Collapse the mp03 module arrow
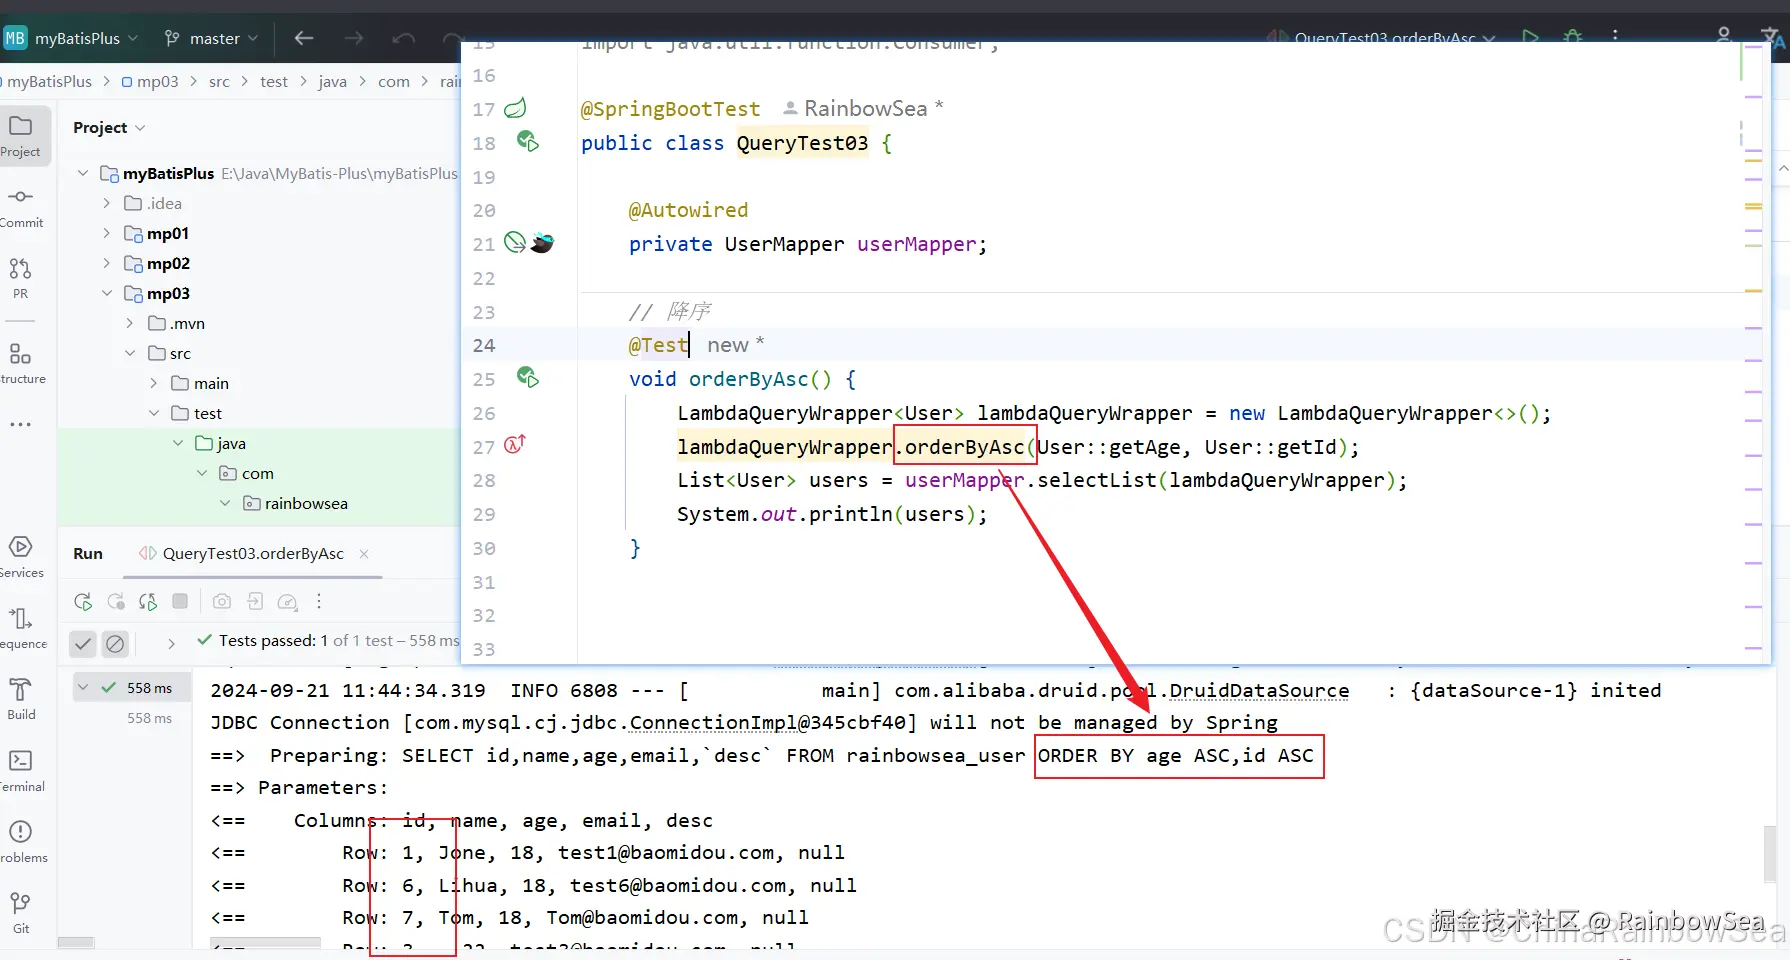 click(107, 293)
